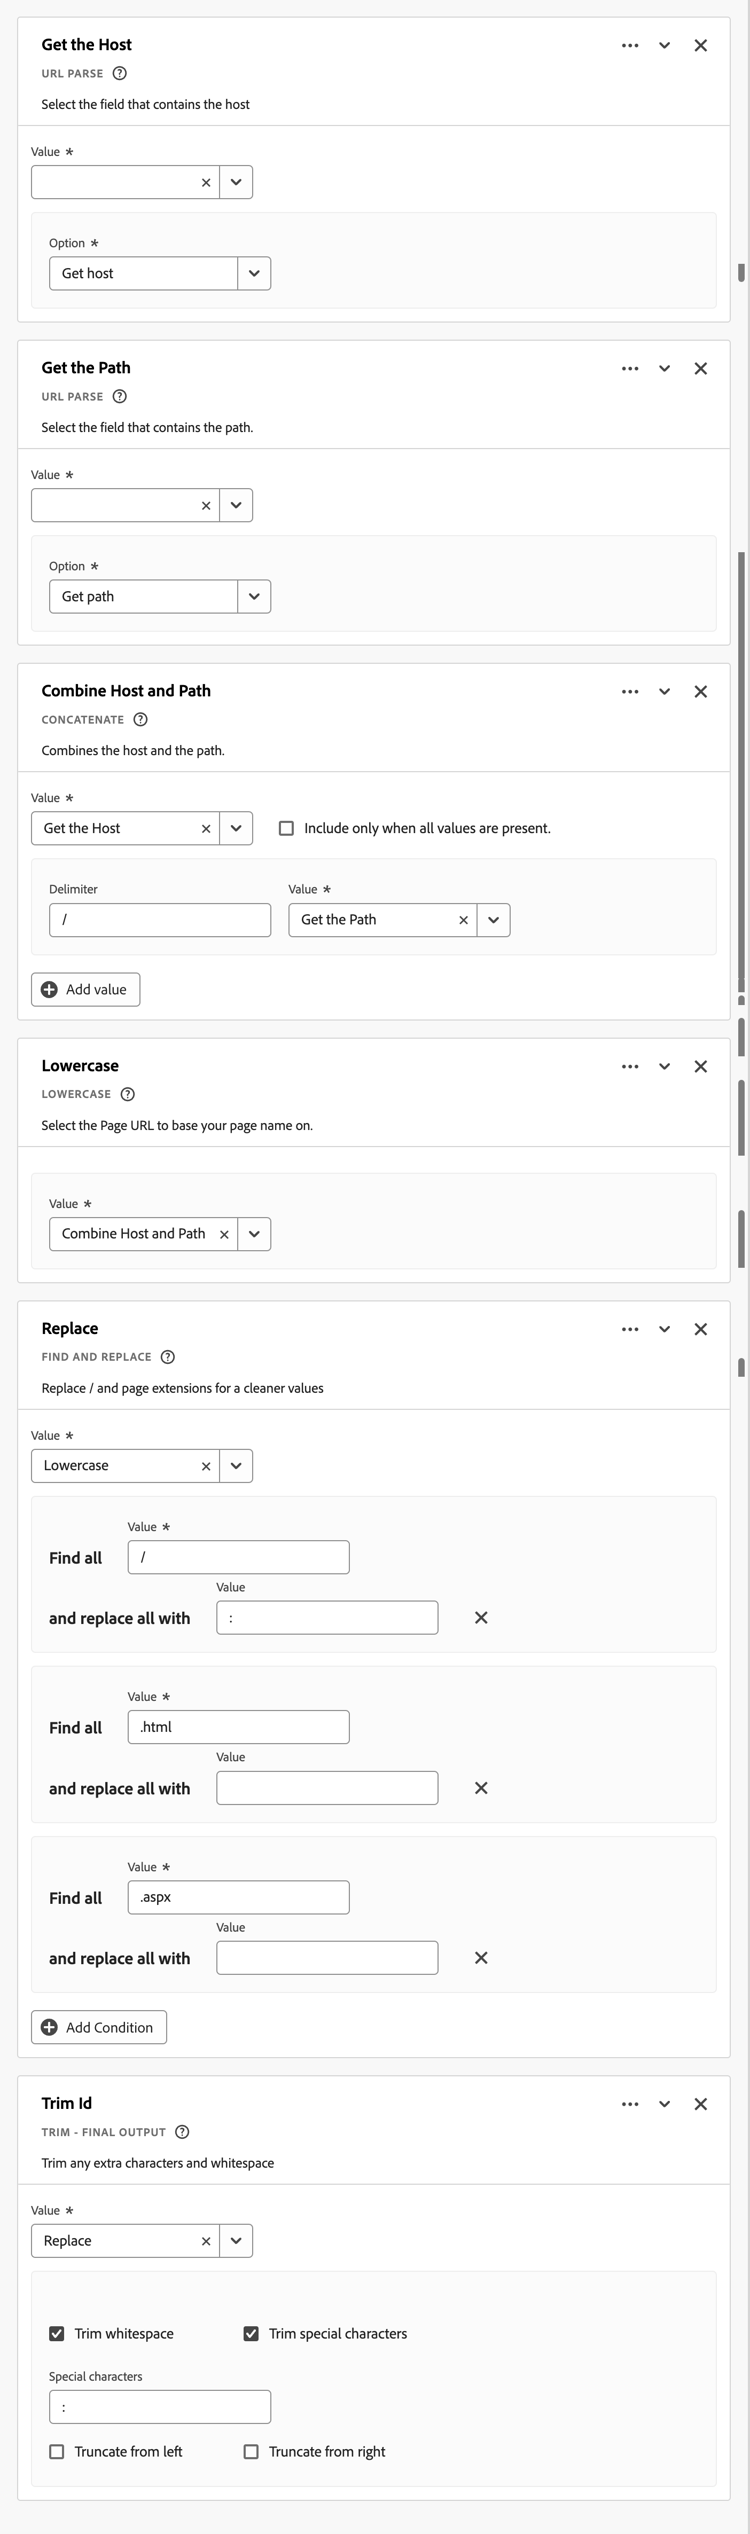
Task: Click the Special characters input field
Action: pos(160,2407)
